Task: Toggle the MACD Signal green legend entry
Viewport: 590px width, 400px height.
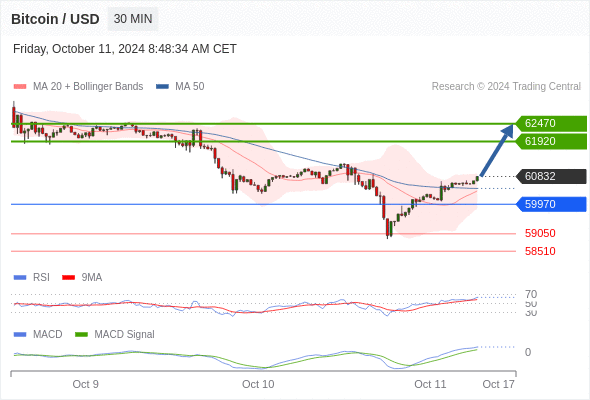Action: tap(115, 335)
